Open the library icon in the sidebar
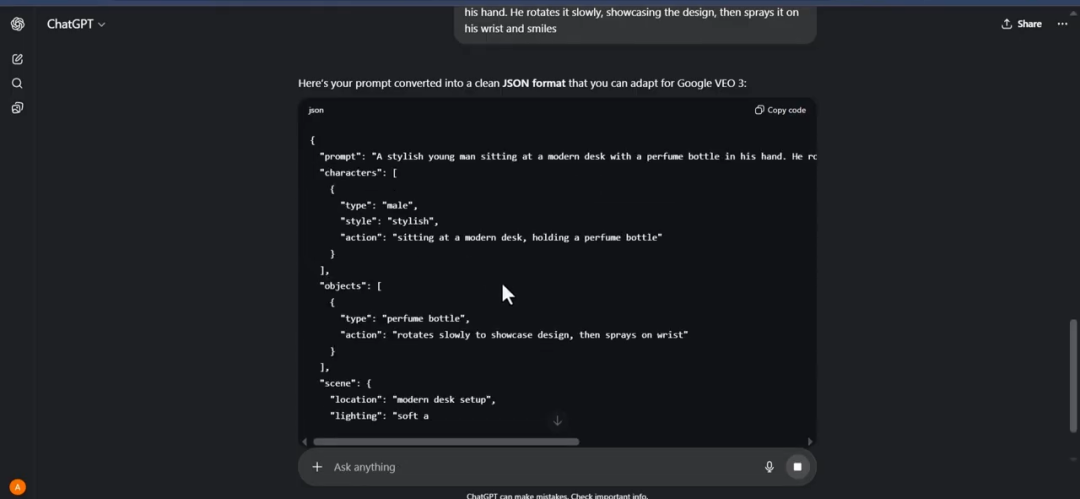This screenshot has height=499, width=1080. coord(17,108)
